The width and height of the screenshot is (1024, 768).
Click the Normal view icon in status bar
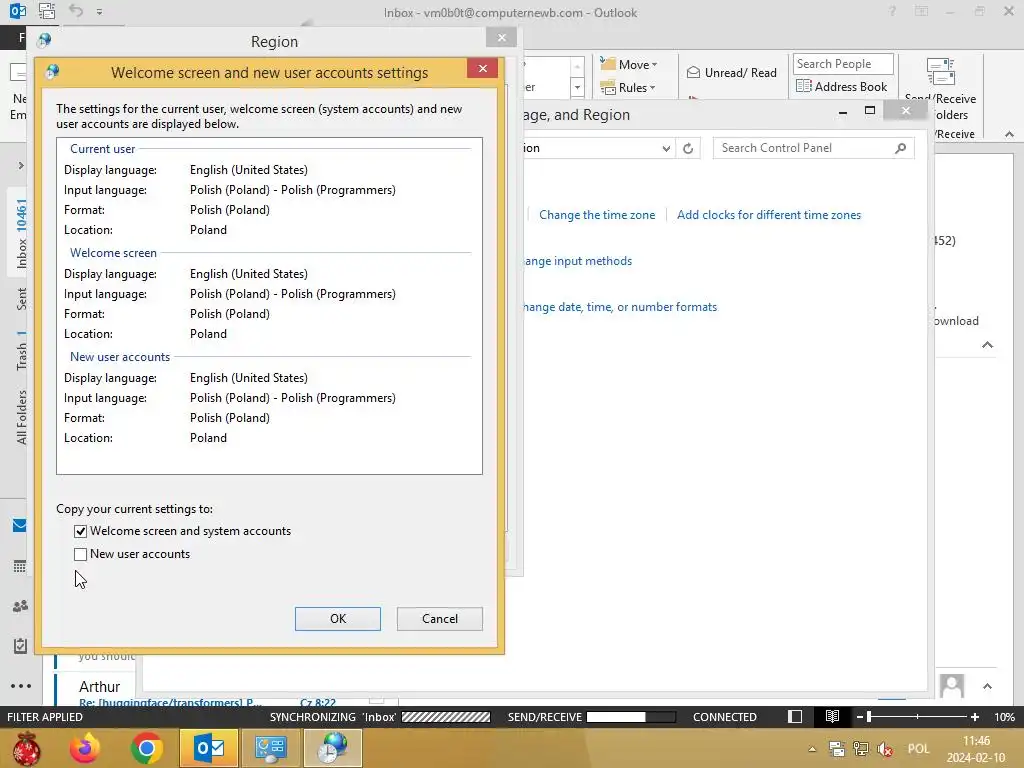(795, 717)
